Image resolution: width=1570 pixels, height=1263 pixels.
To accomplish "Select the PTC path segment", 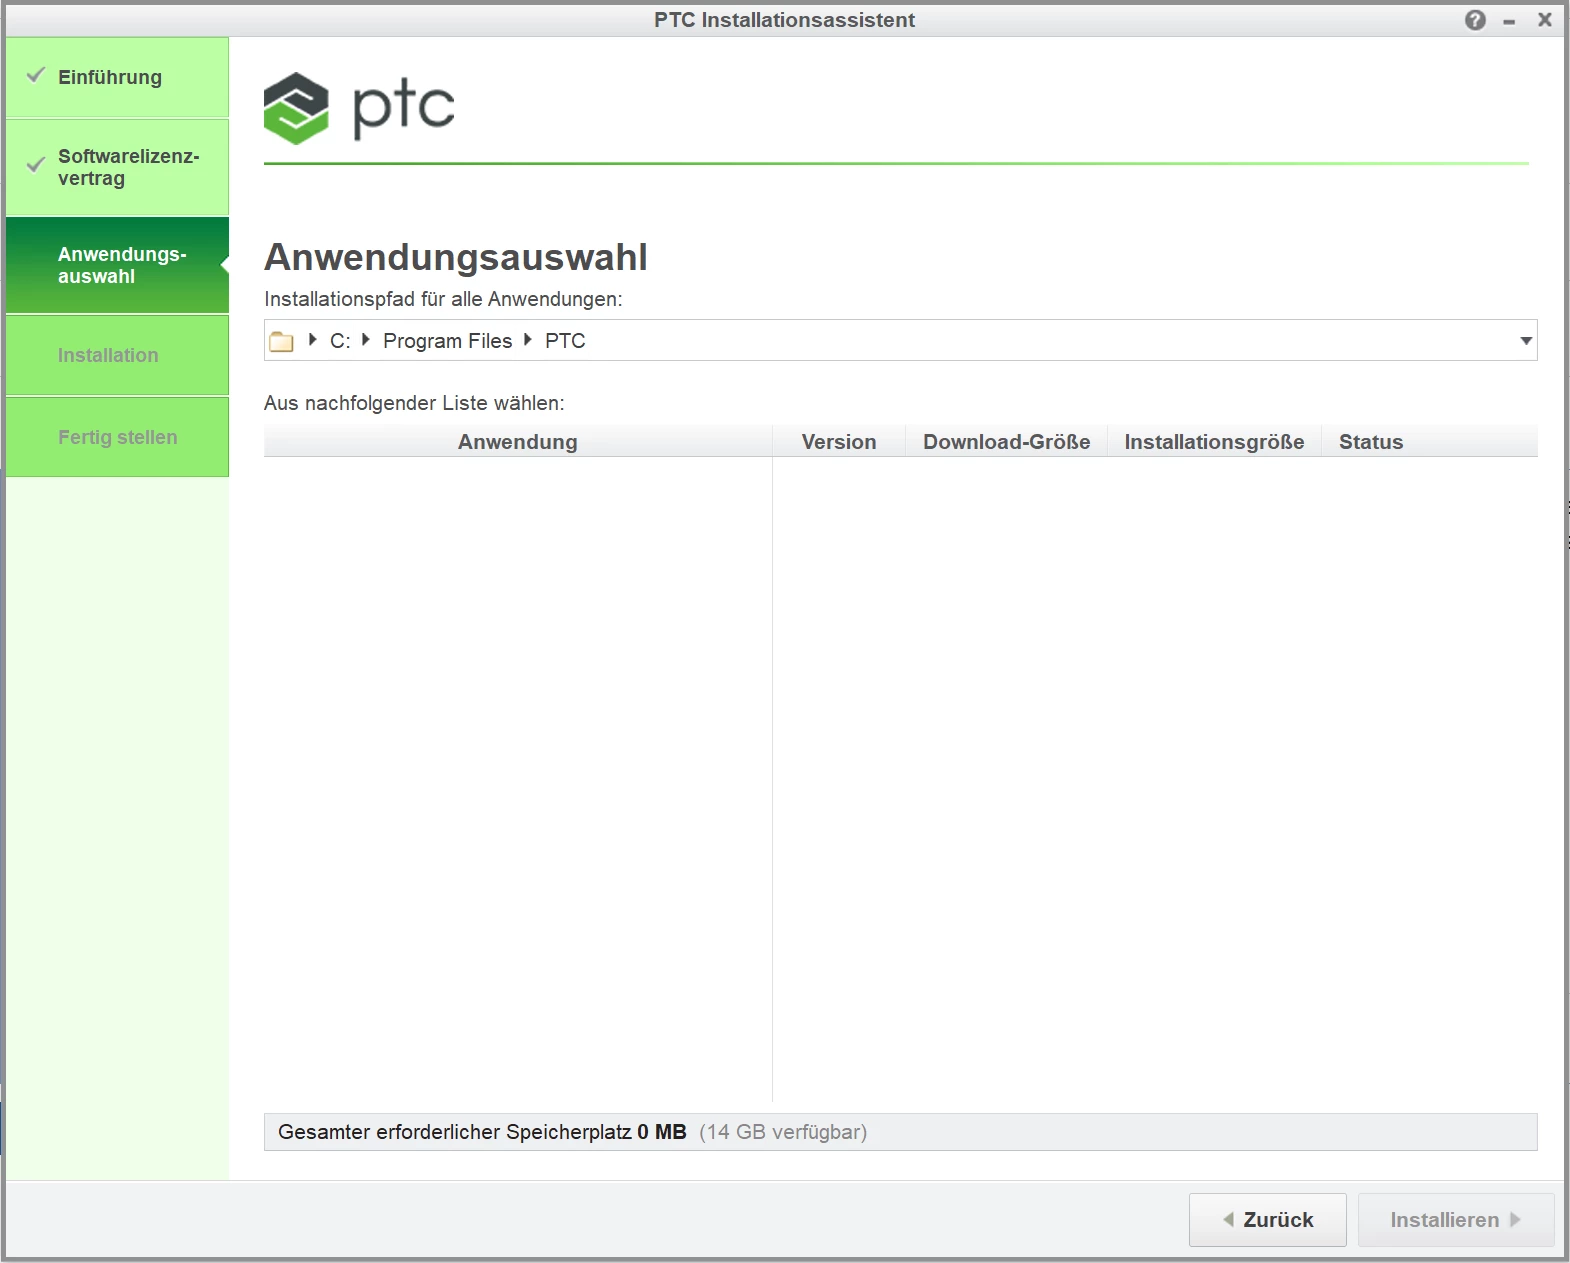I will point(565,341).
